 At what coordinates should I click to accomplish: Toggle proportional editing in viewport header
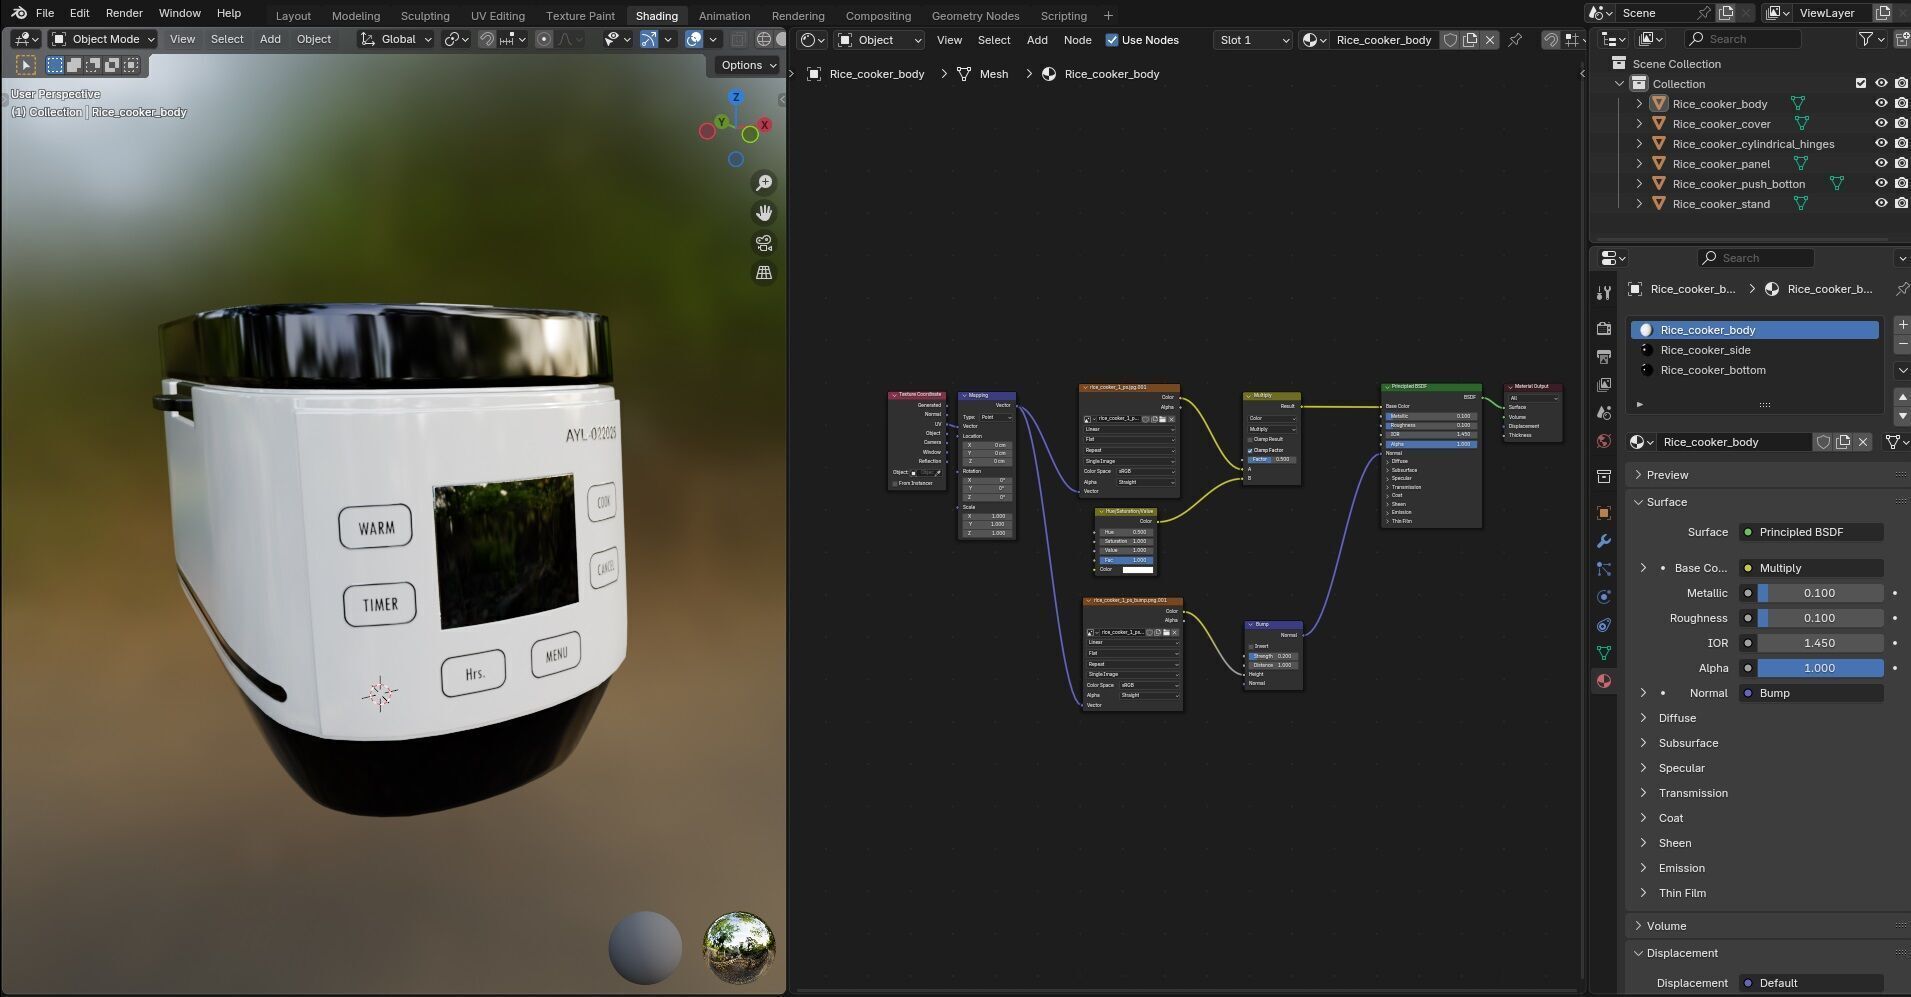pyautogui.click(x=544, y=40)
